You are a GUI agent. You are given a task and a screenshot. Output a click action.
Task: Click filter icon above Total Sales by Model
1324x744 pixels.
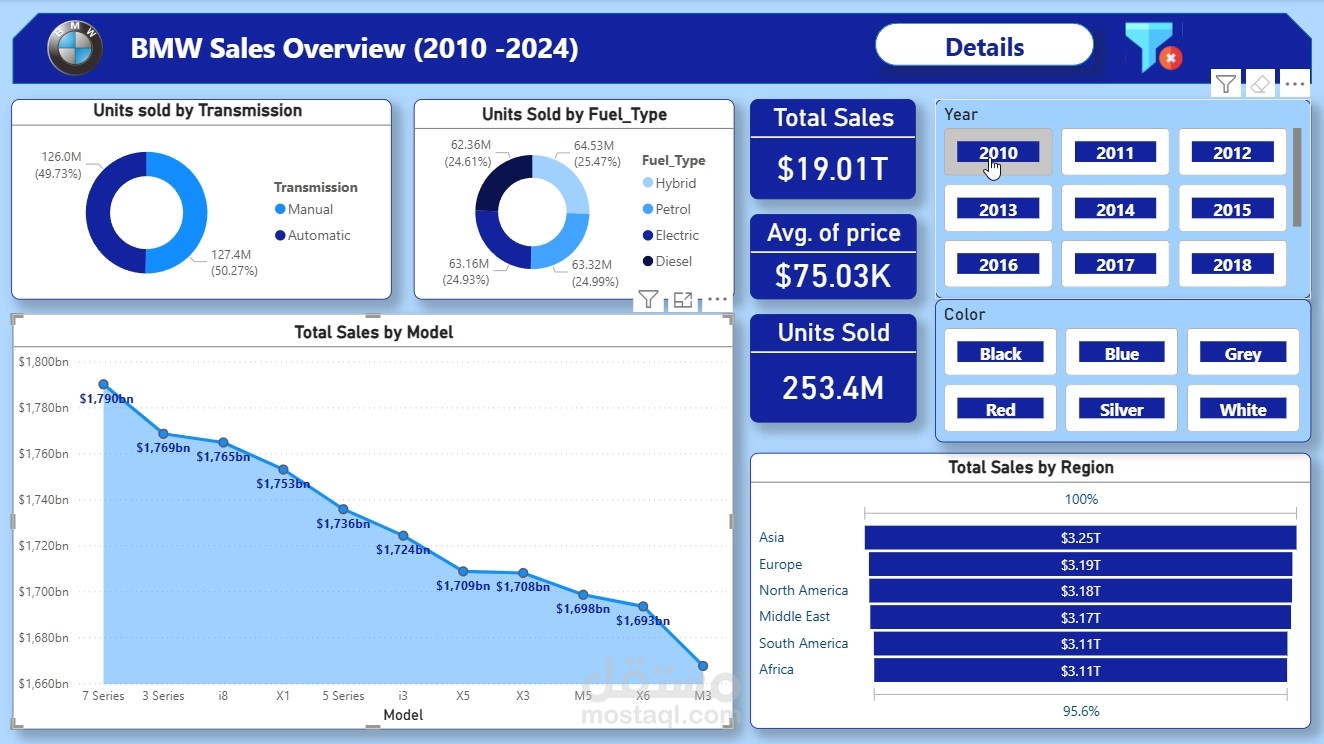(648, 299)
